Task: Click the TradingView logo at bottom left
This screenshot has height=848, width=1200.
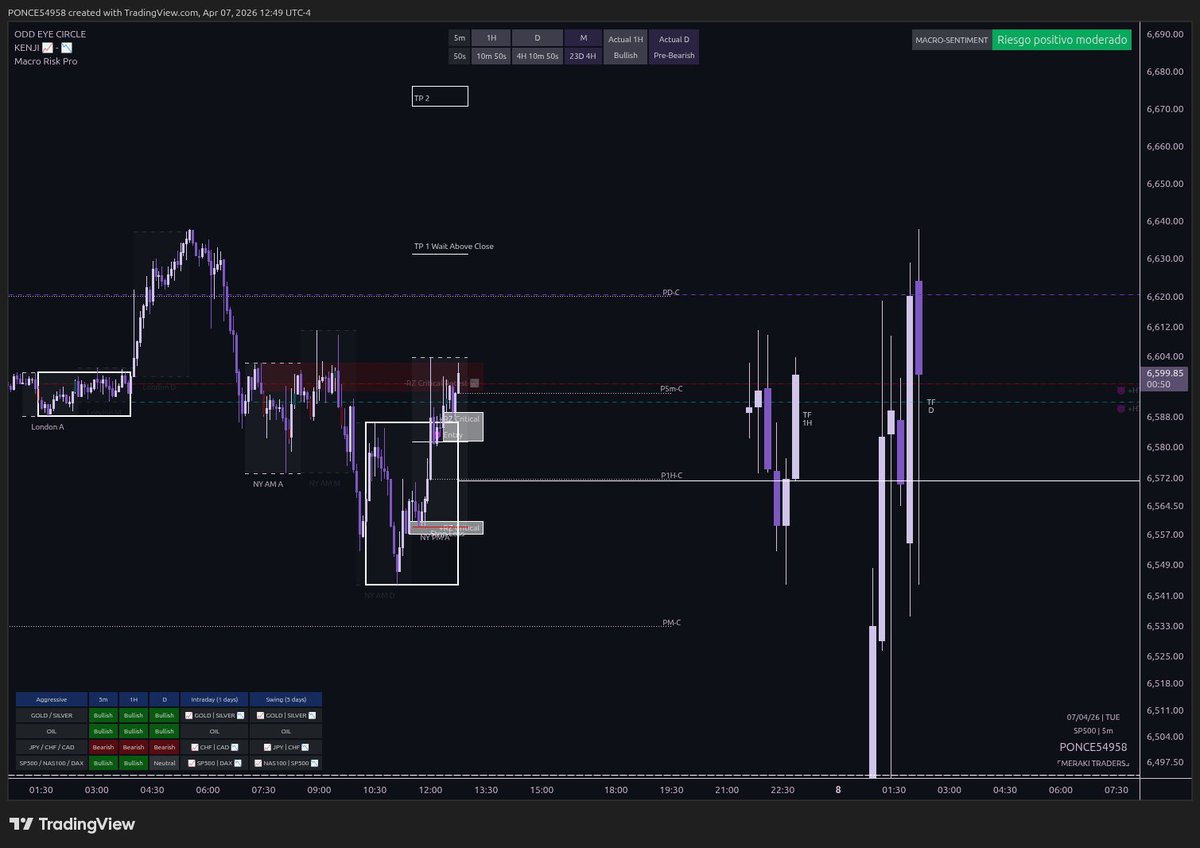Action: (72, 825)
